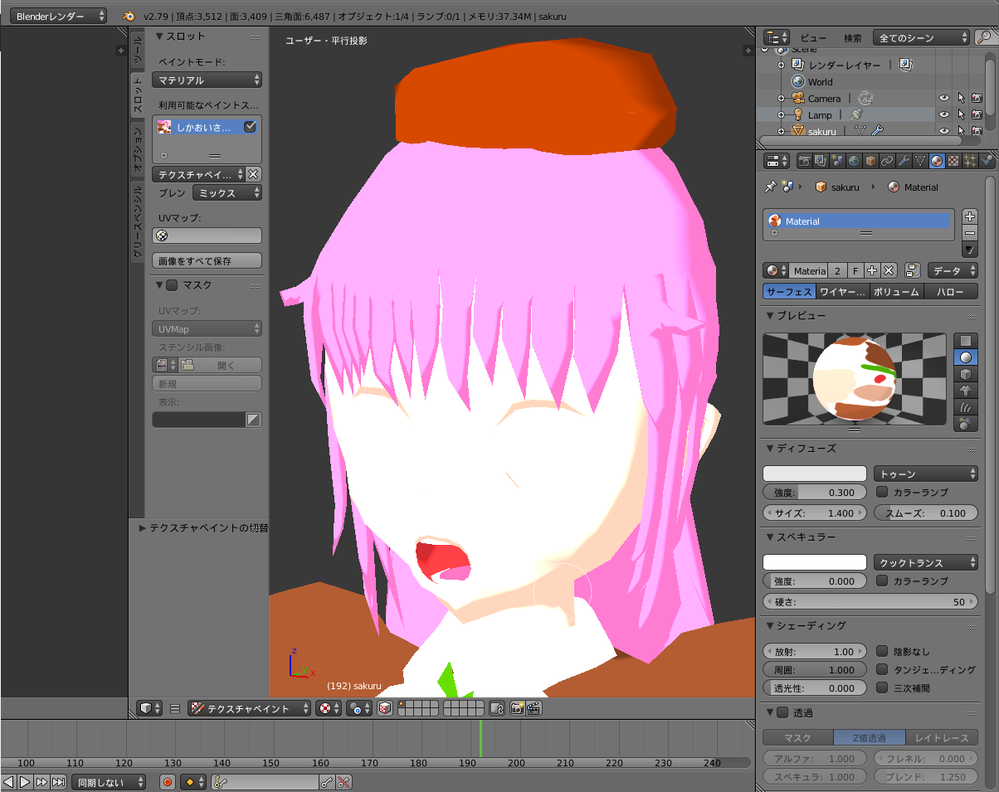Viewport: 999px width, 792px height.
Task: Click the record keyframe button in timeline
Action: click(x=168, y=782)
